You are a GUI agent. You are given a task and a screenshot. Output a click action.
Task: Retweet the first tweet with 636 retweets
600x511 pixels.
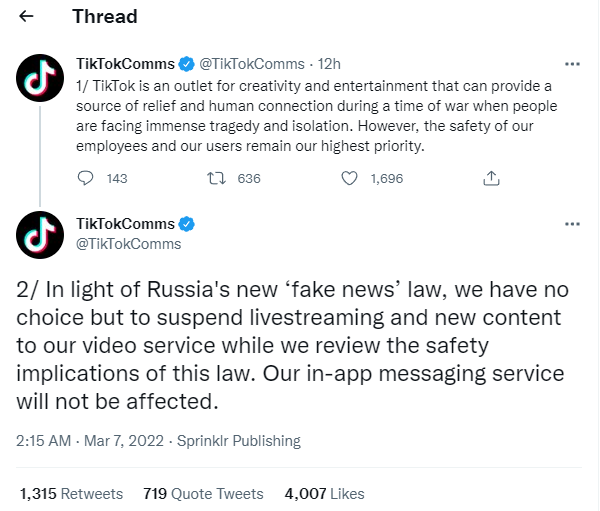pos(215,178)
